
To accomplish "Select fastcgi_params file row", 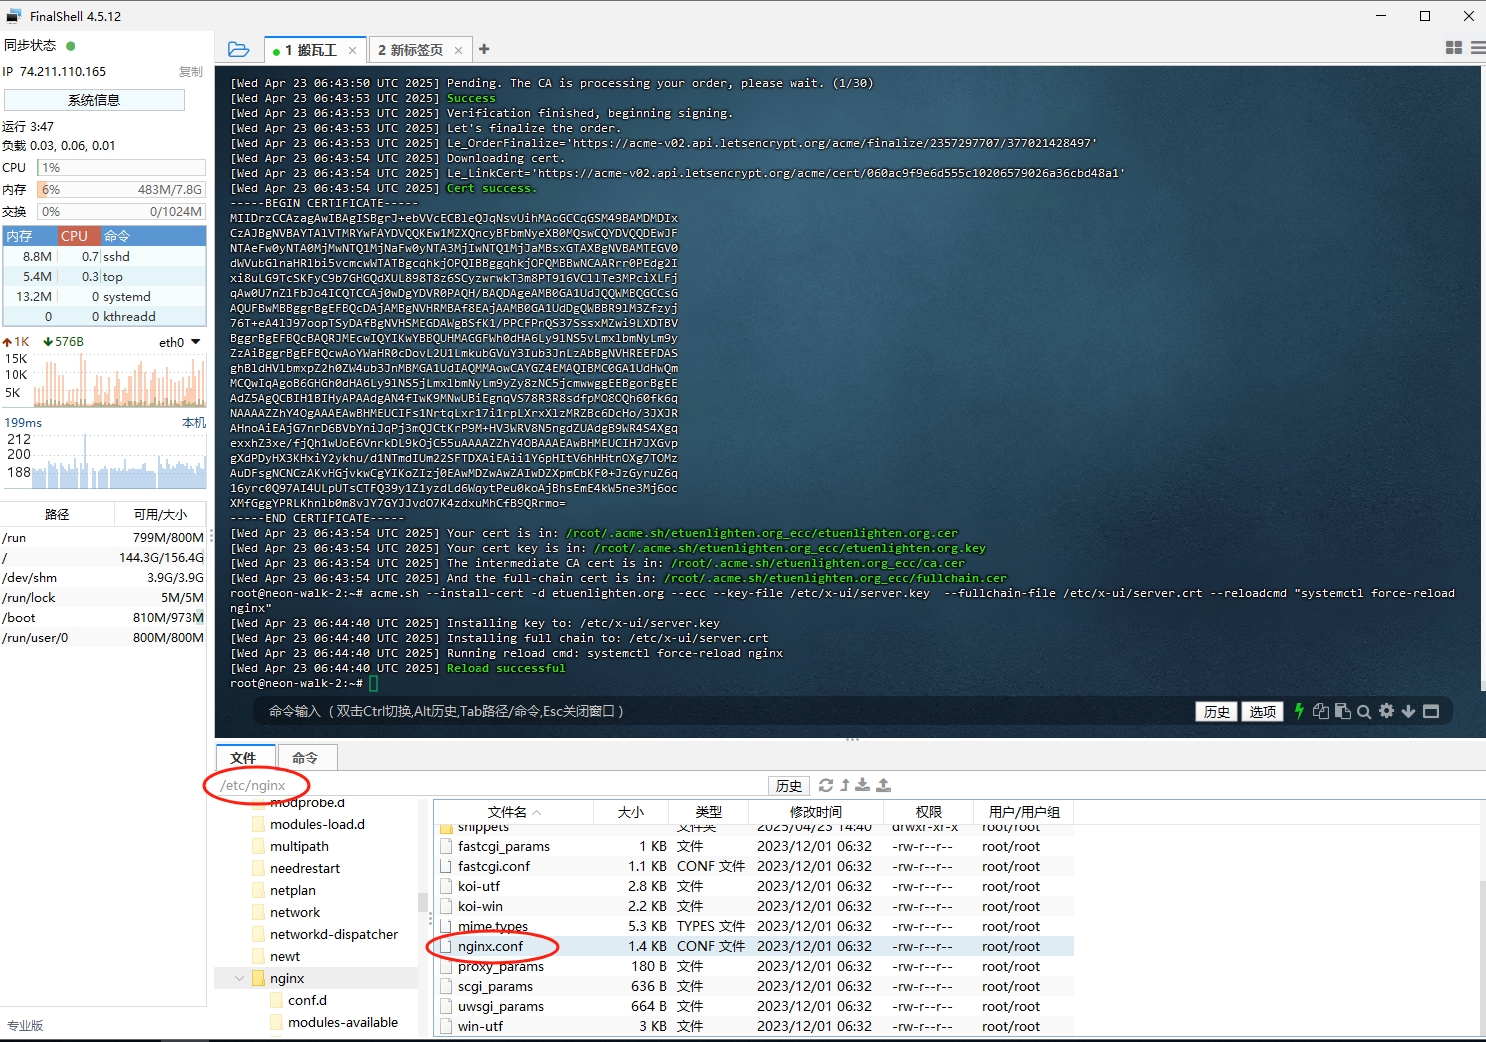I will pos(755,846).
